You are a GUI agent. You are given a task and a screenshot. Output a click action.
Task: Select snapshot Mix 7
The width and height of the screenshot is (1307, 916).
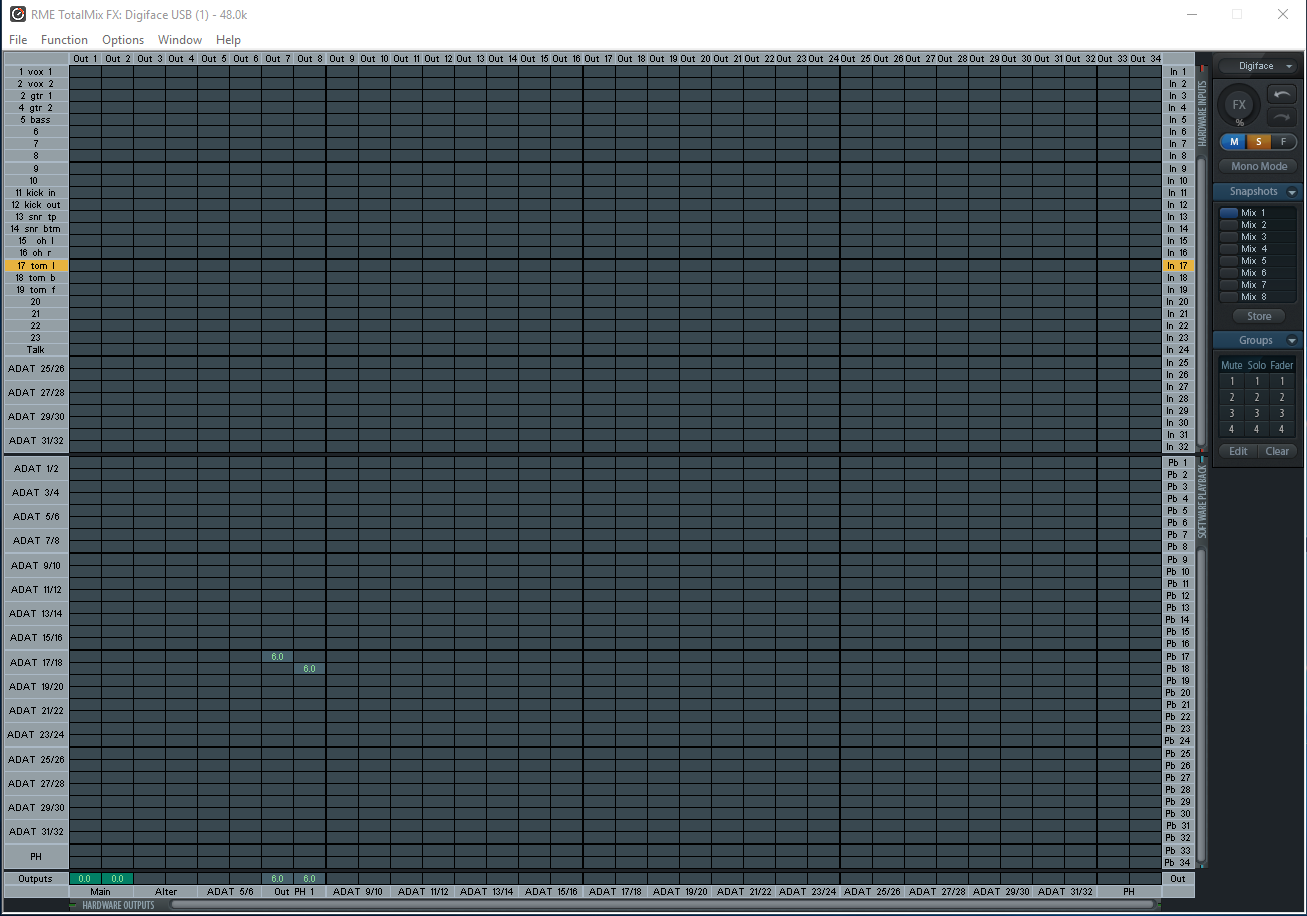[x=1258, y=285]
